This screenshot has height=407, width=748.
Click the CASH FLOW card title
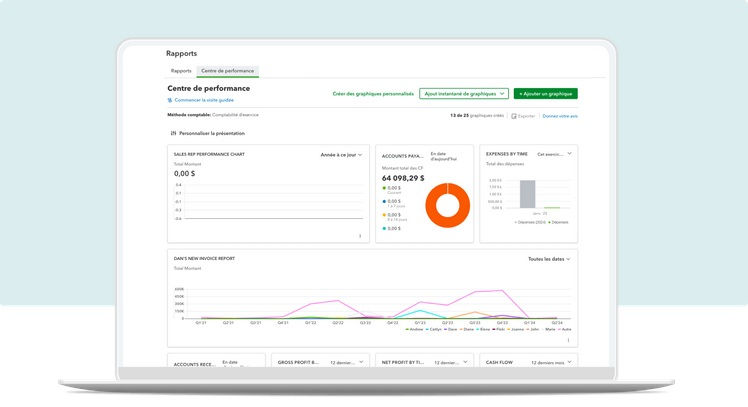click(x=499, y=363)
